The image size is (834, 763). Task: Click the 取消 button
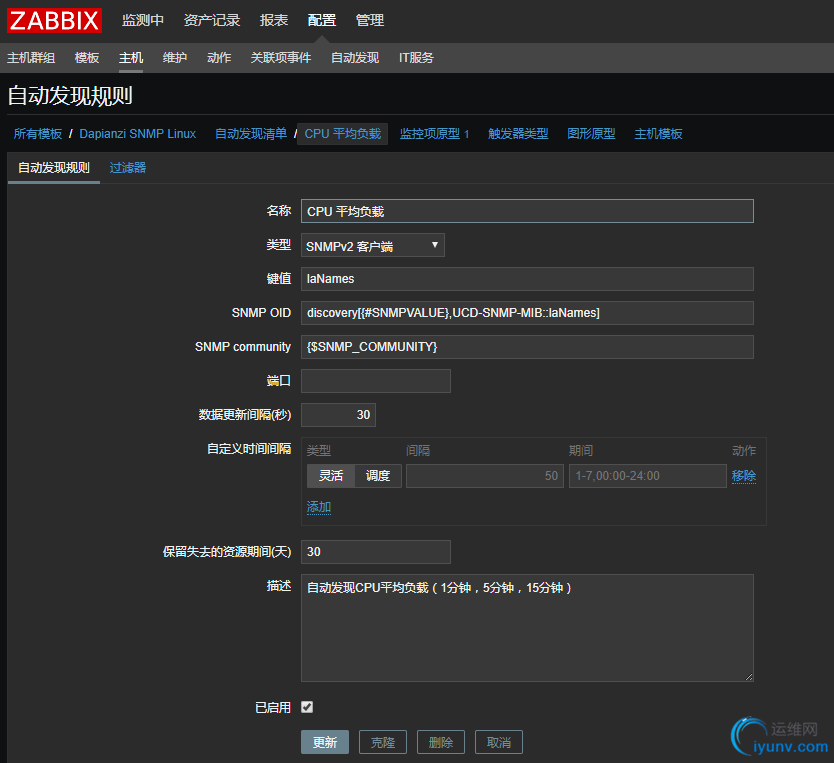tap(498, 742)
